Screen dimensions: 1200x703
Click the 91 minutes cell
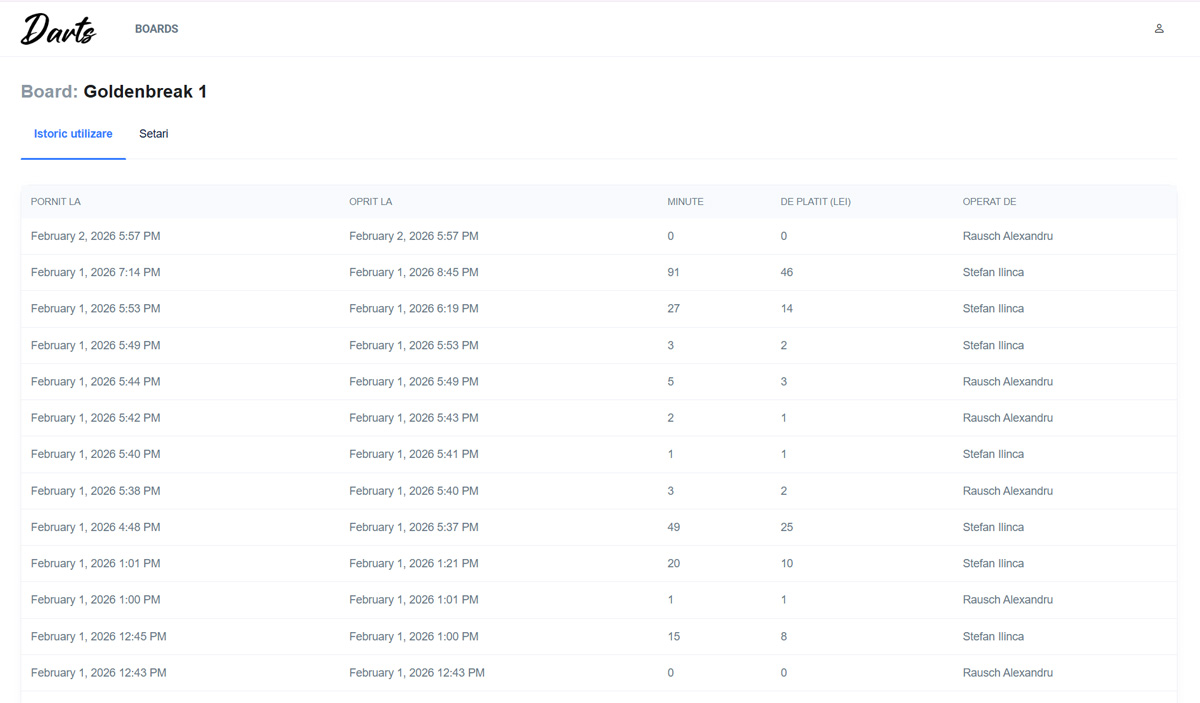tap(673, 272)
